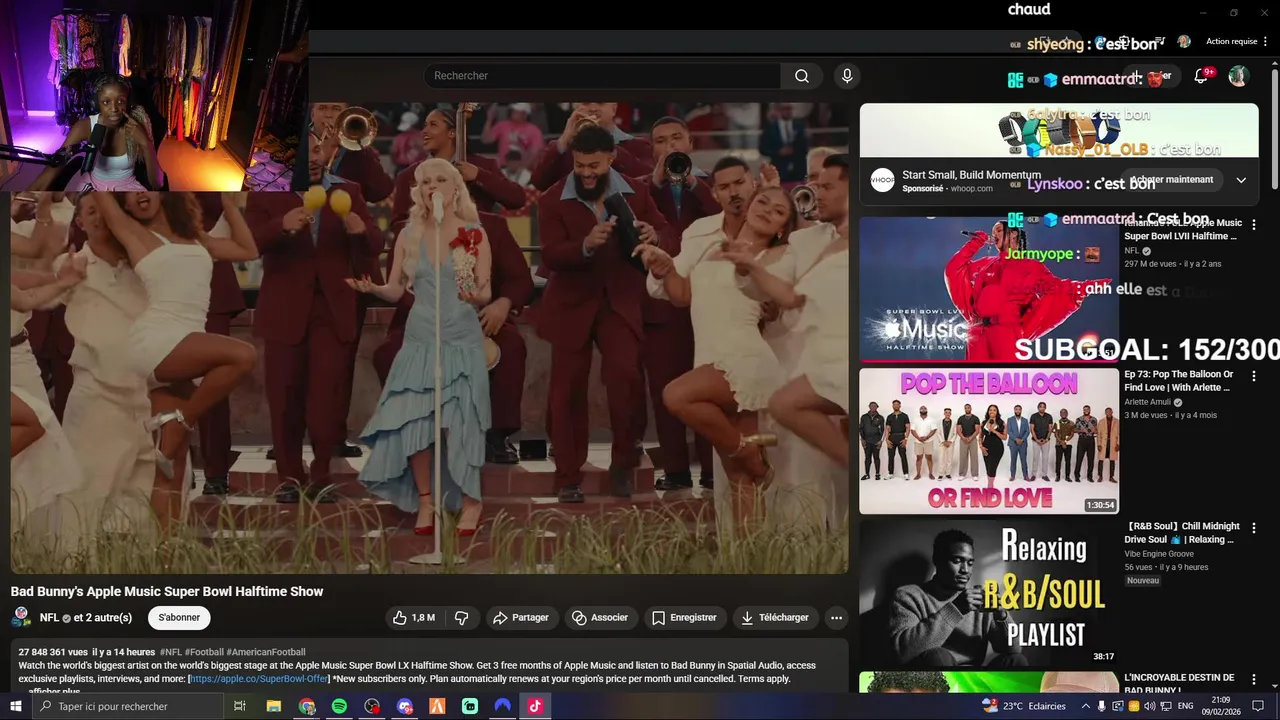
Task: Open OBS Studio from taskbar
Action: (372, 706)
